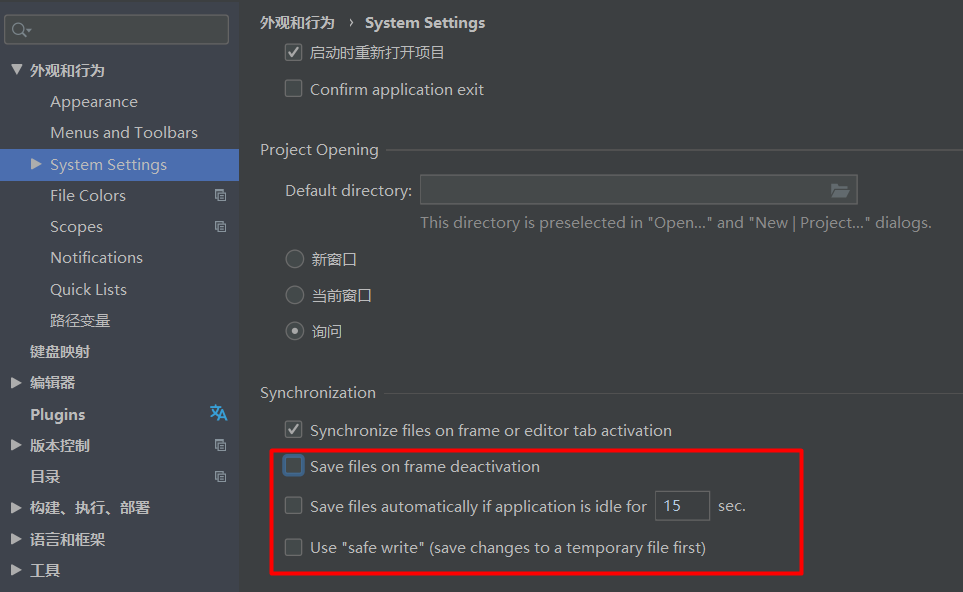
Task: Select the 新窗口 radio button
Action: [294, 259]
